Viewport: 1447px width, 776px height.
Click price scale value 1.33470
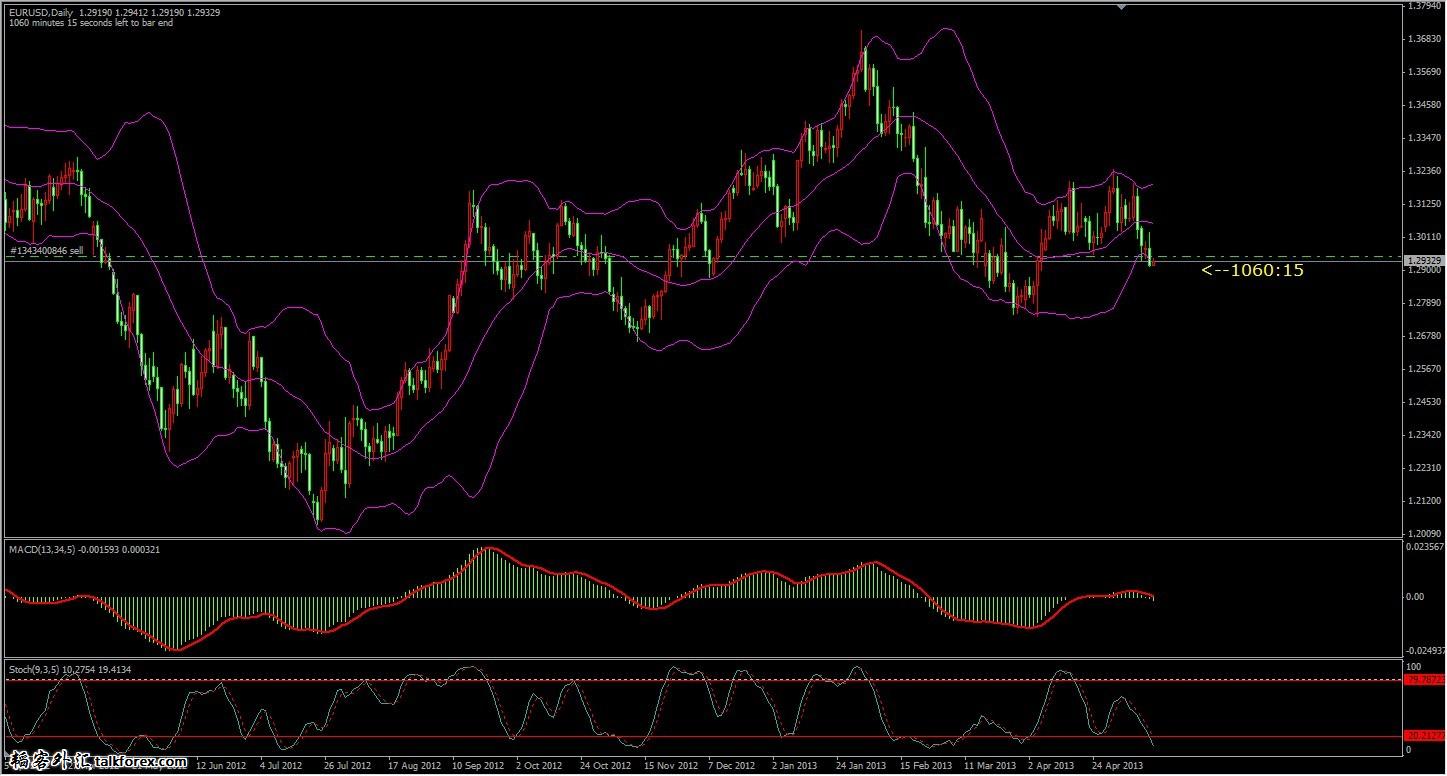click(1423, 138)
